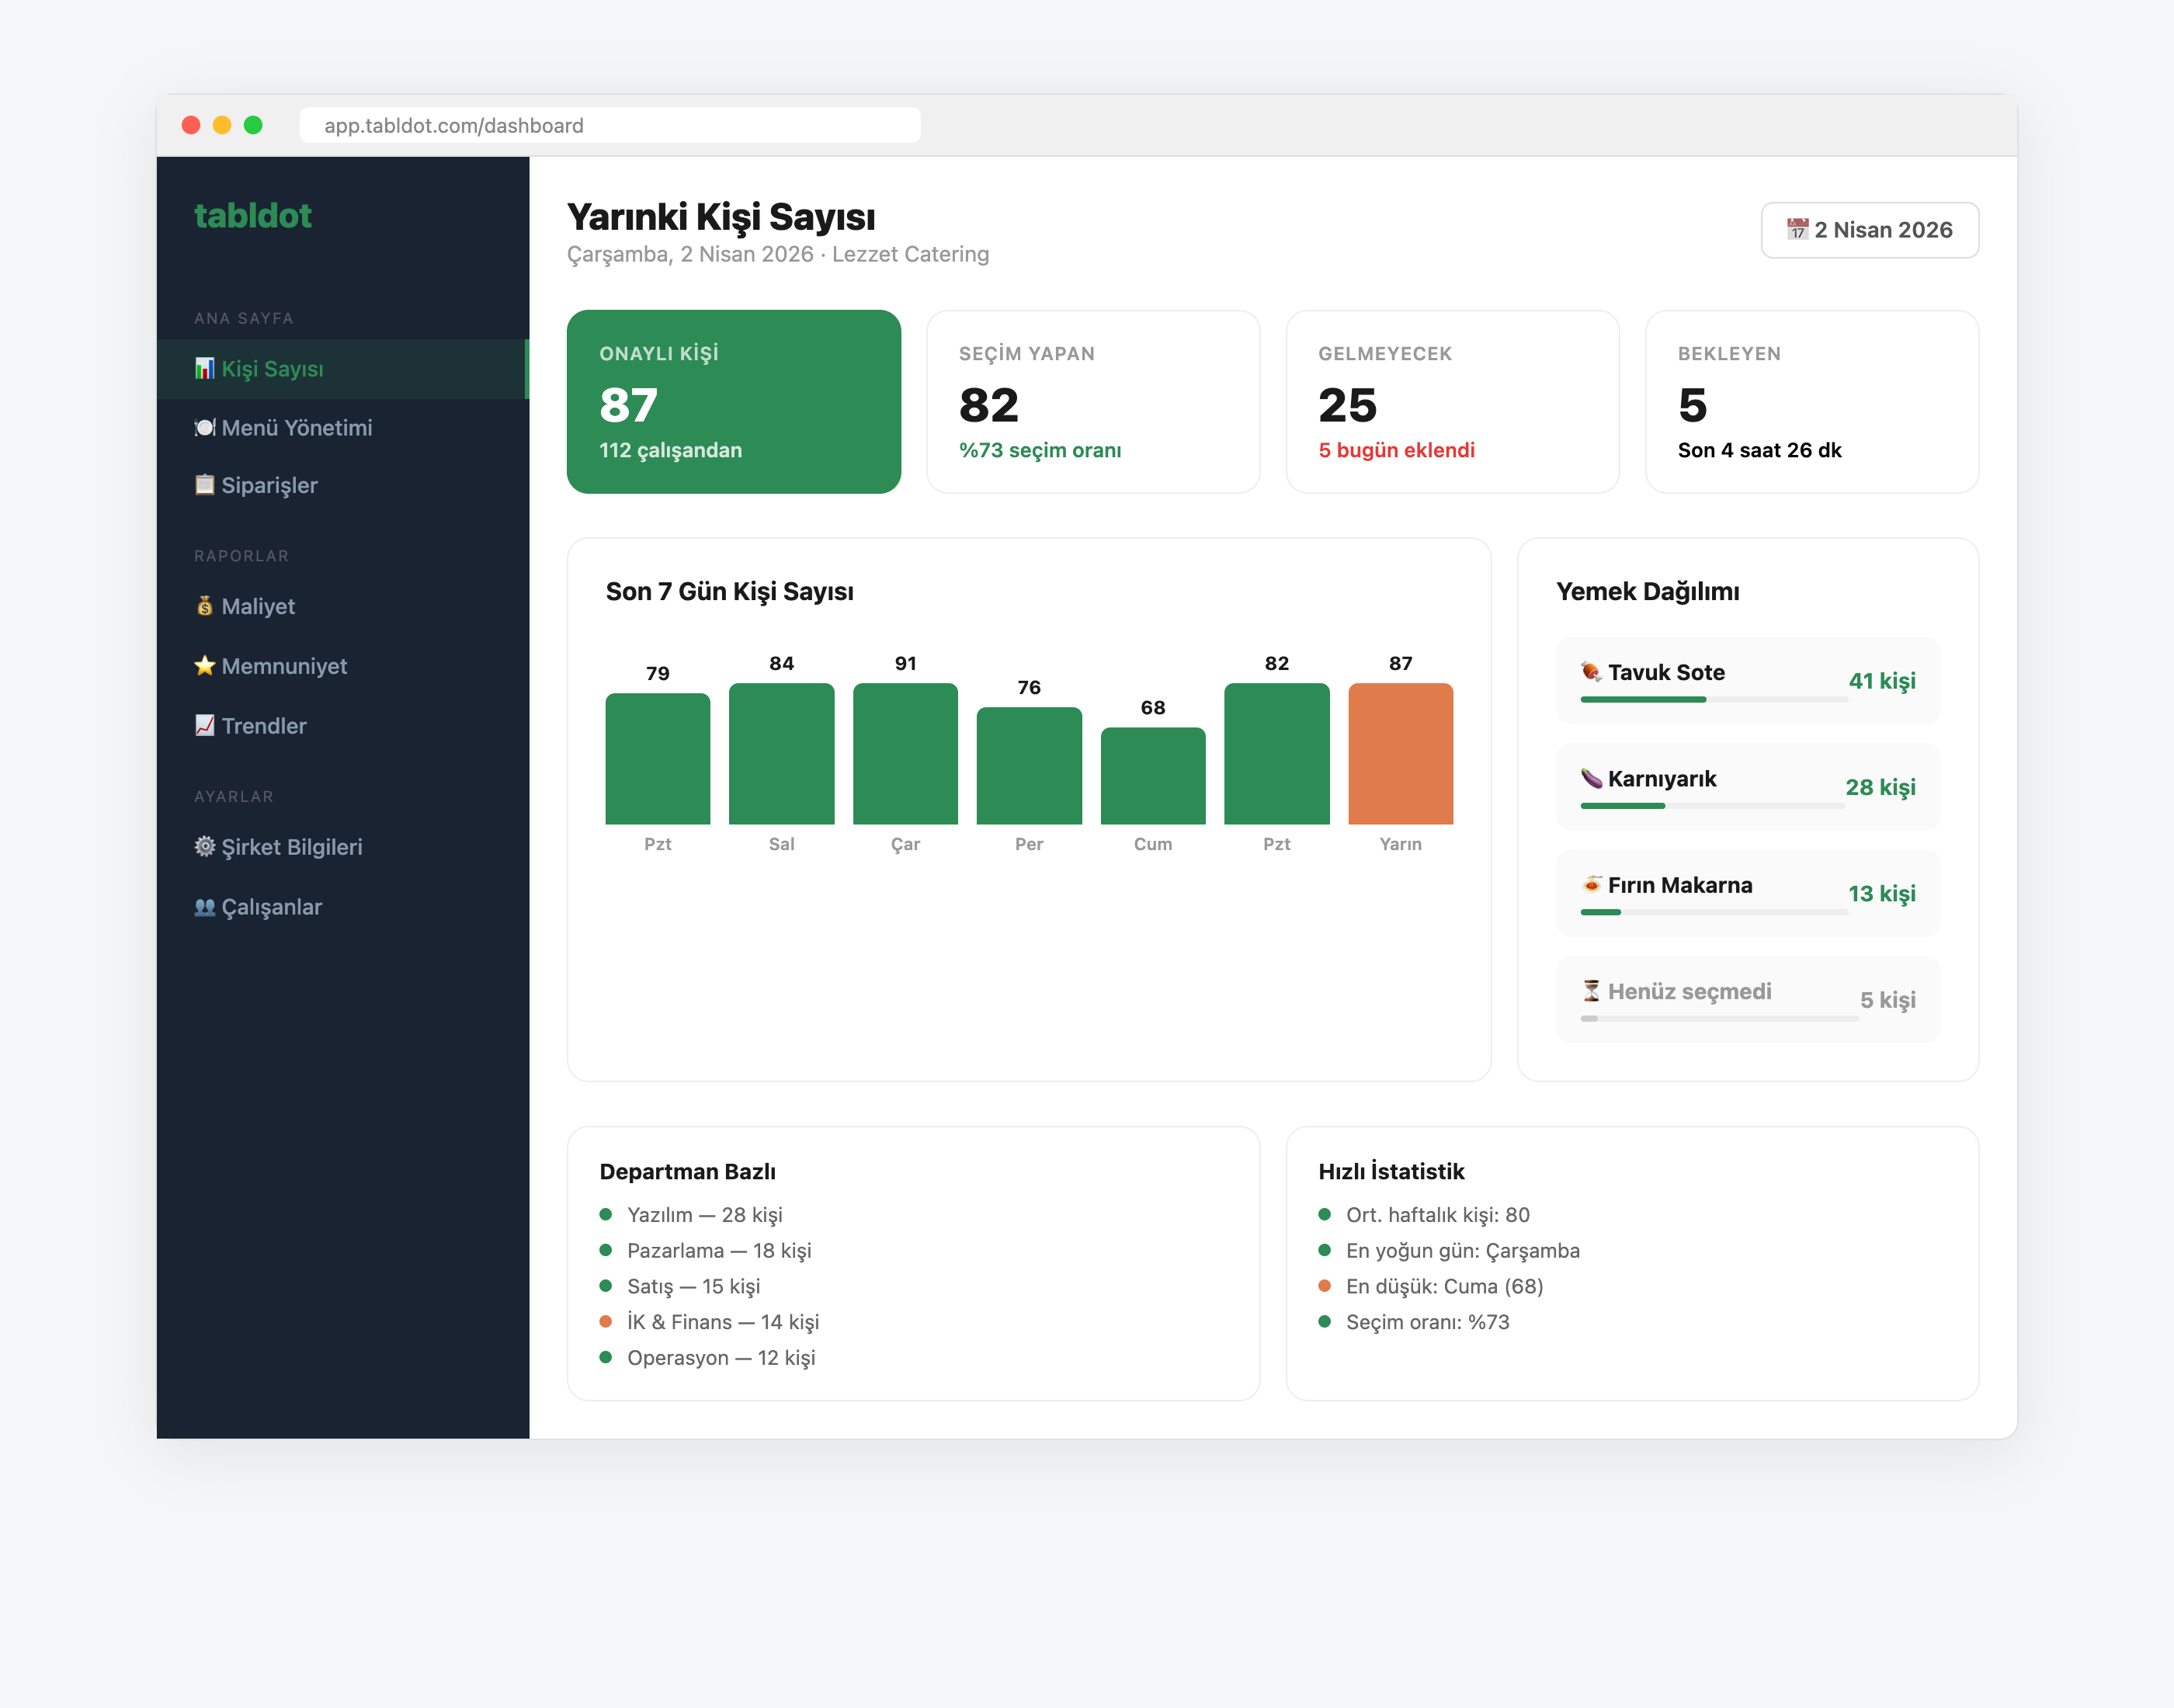Open Çalışanlar settings page
Viewport: 2174px width, 1708px height.
click(x=271, y=907)
